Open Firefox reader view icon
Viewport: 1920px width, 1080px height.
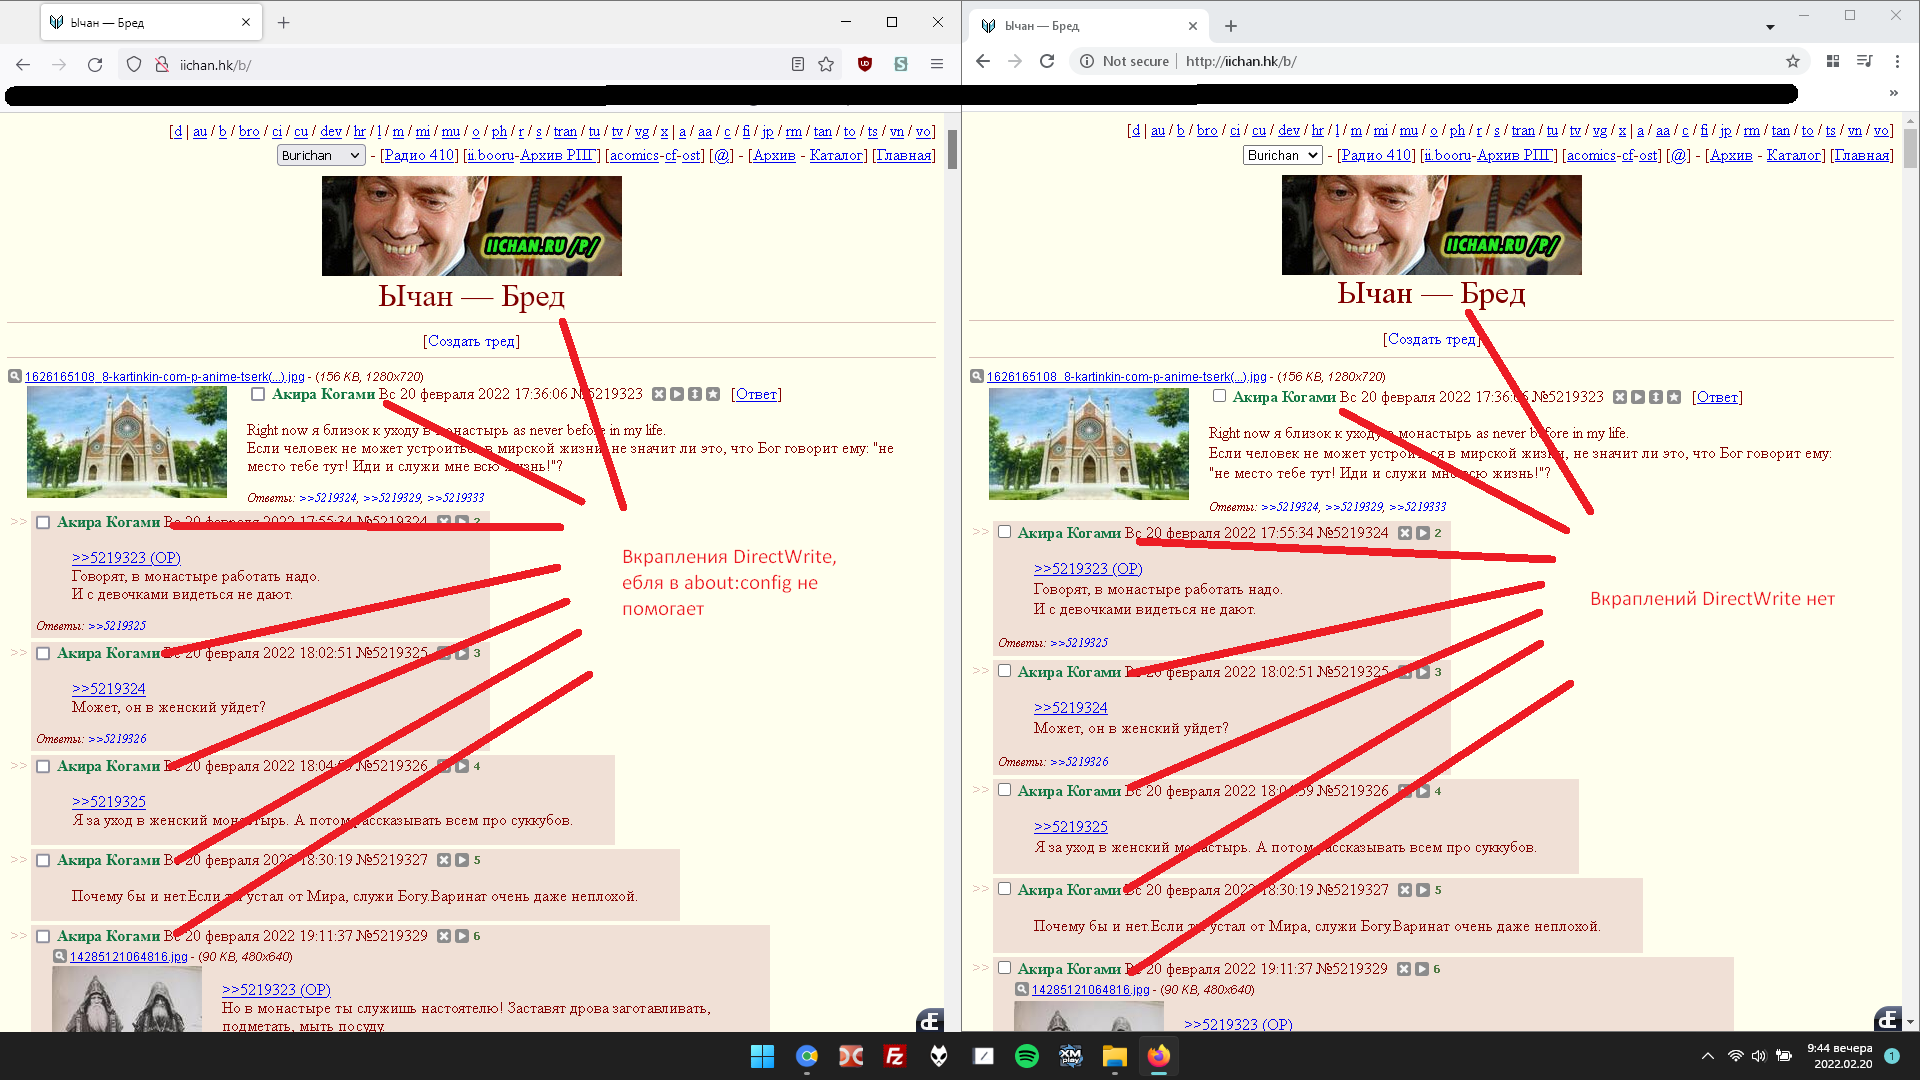[797, 65]
